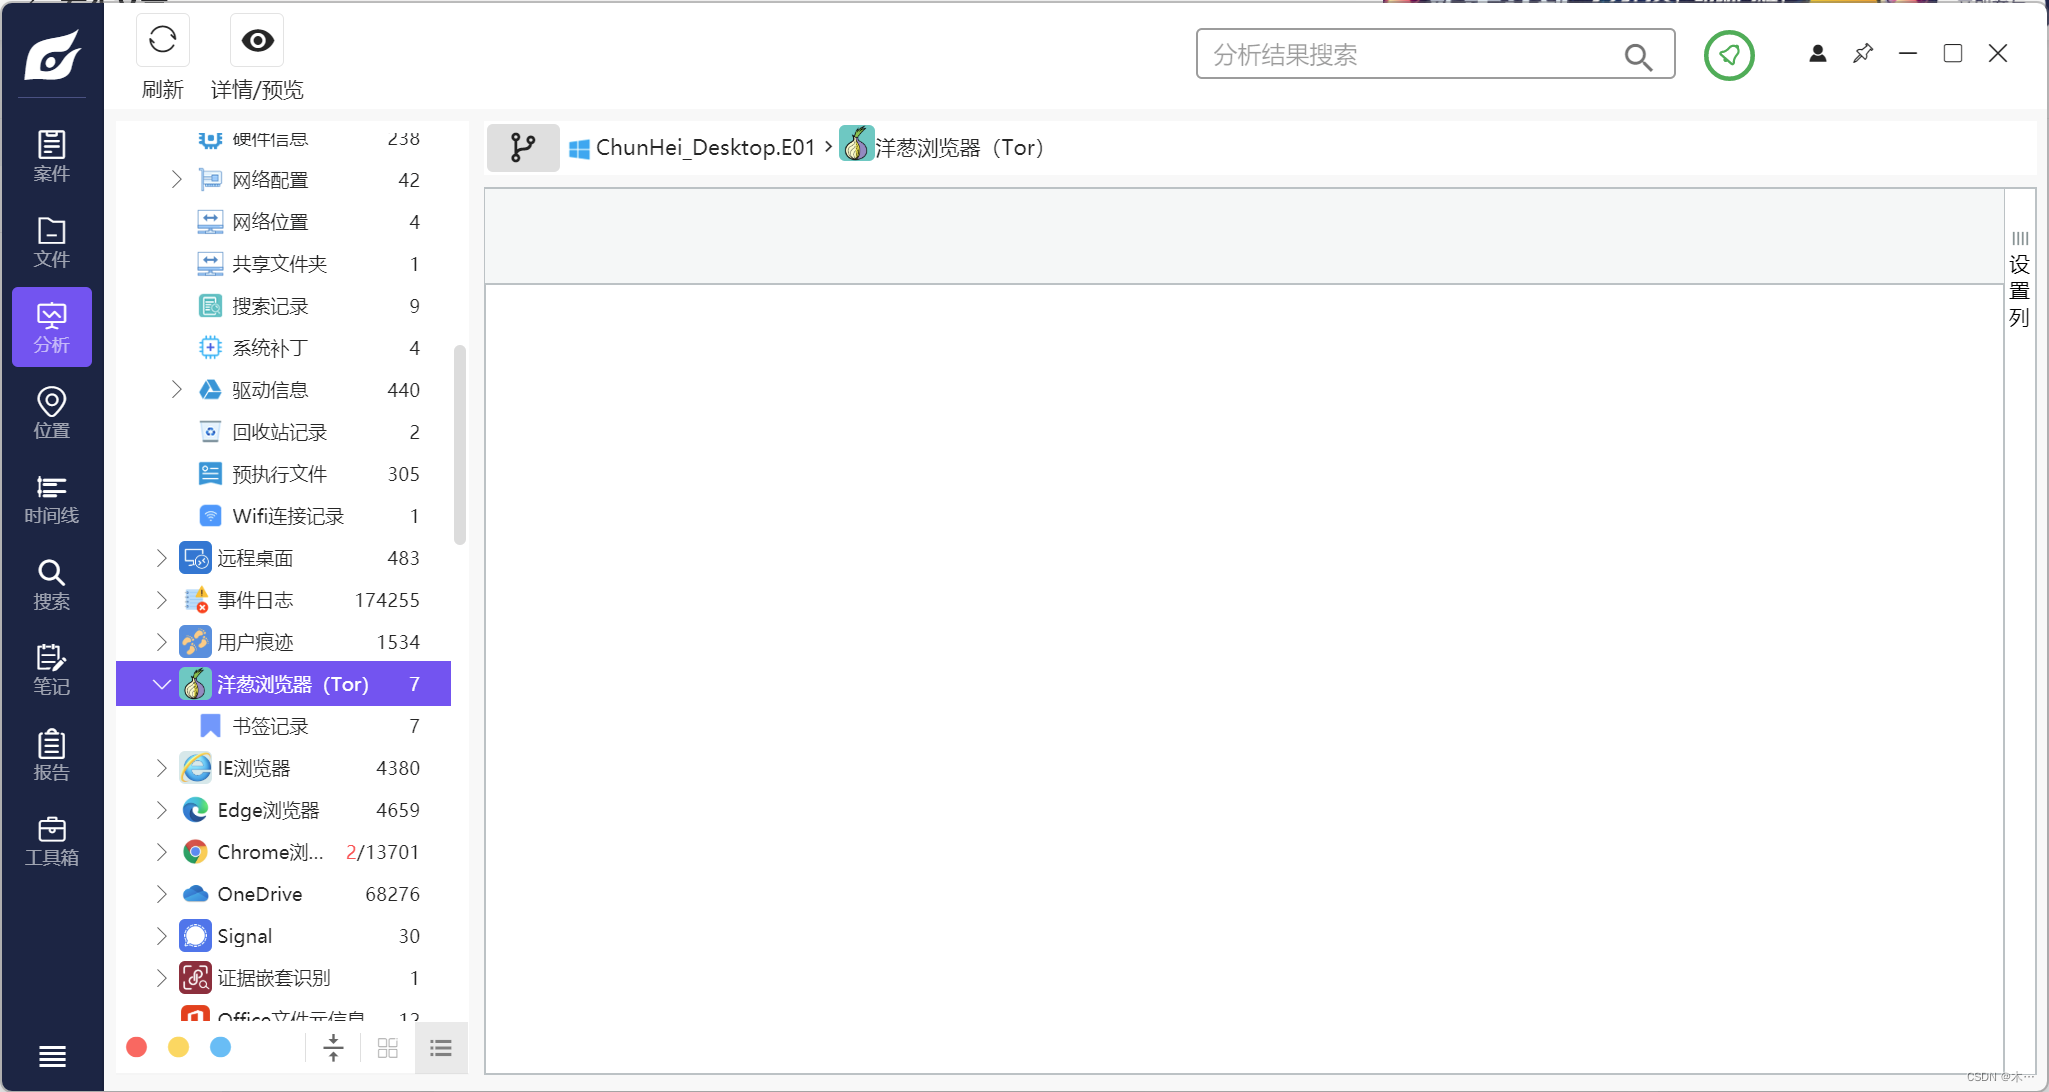Click the red color filter dot
The image size is (2049, 1092).
pos(137,1047)
